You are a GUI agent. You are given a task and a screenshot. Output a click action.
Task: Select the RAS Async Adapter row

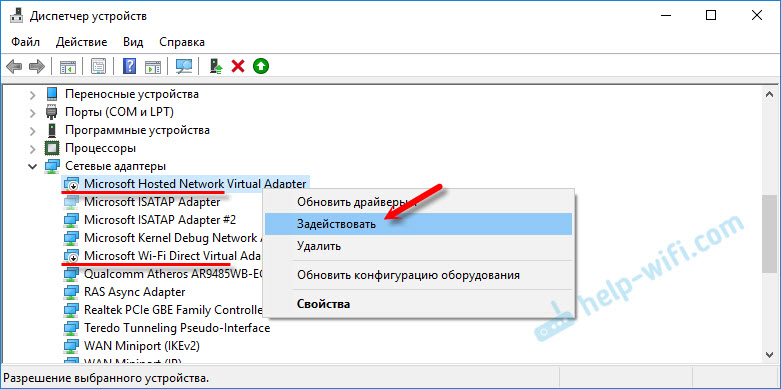pyautogui.click(x=134, y=292)
